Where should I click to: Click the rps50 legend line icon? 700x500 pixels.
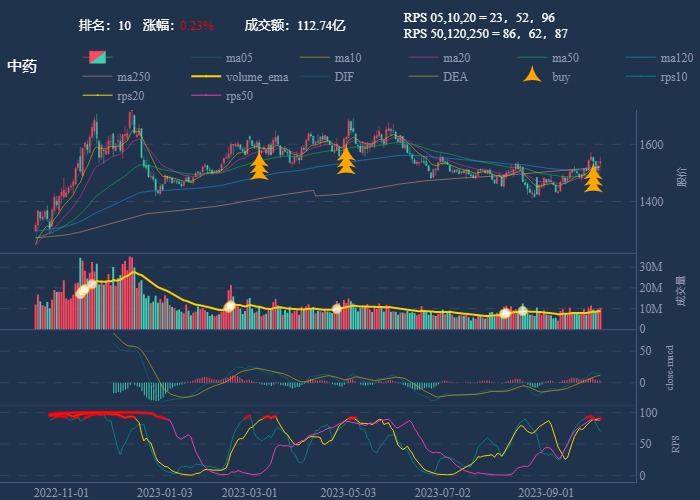[x=206, y=96]
